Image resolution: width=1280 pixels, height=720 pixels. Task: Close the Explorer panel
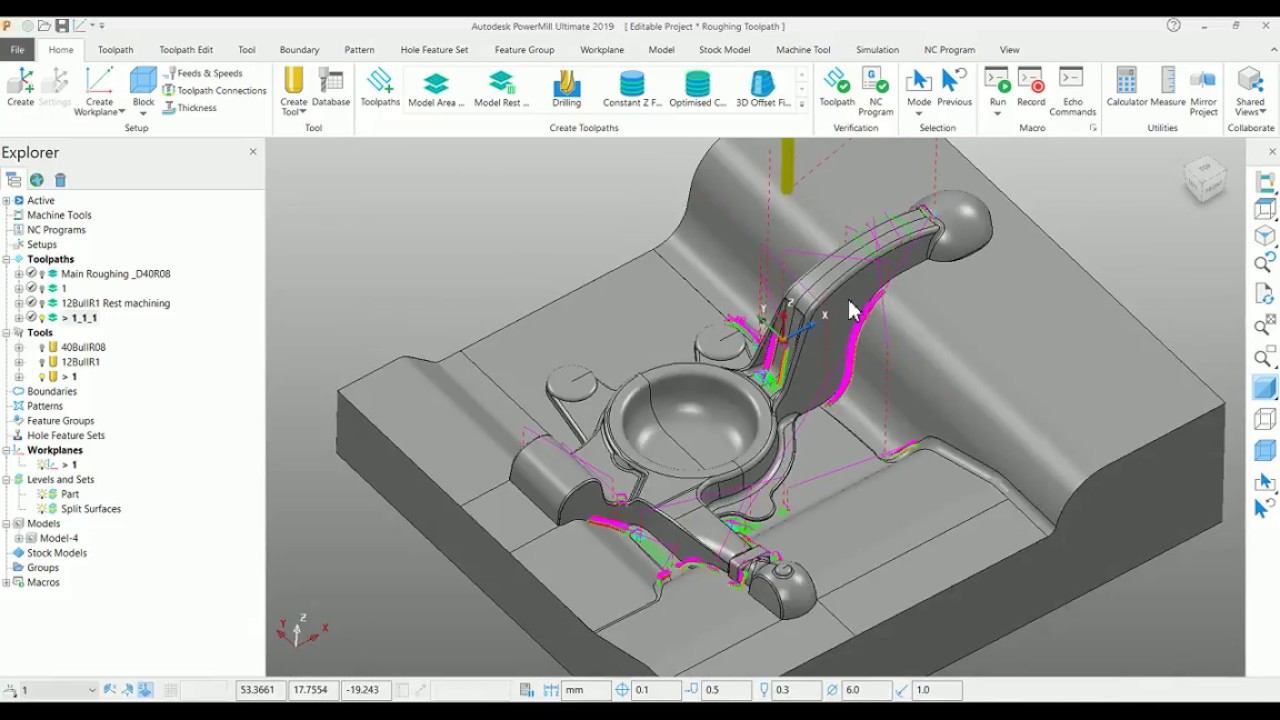point(253,152)
